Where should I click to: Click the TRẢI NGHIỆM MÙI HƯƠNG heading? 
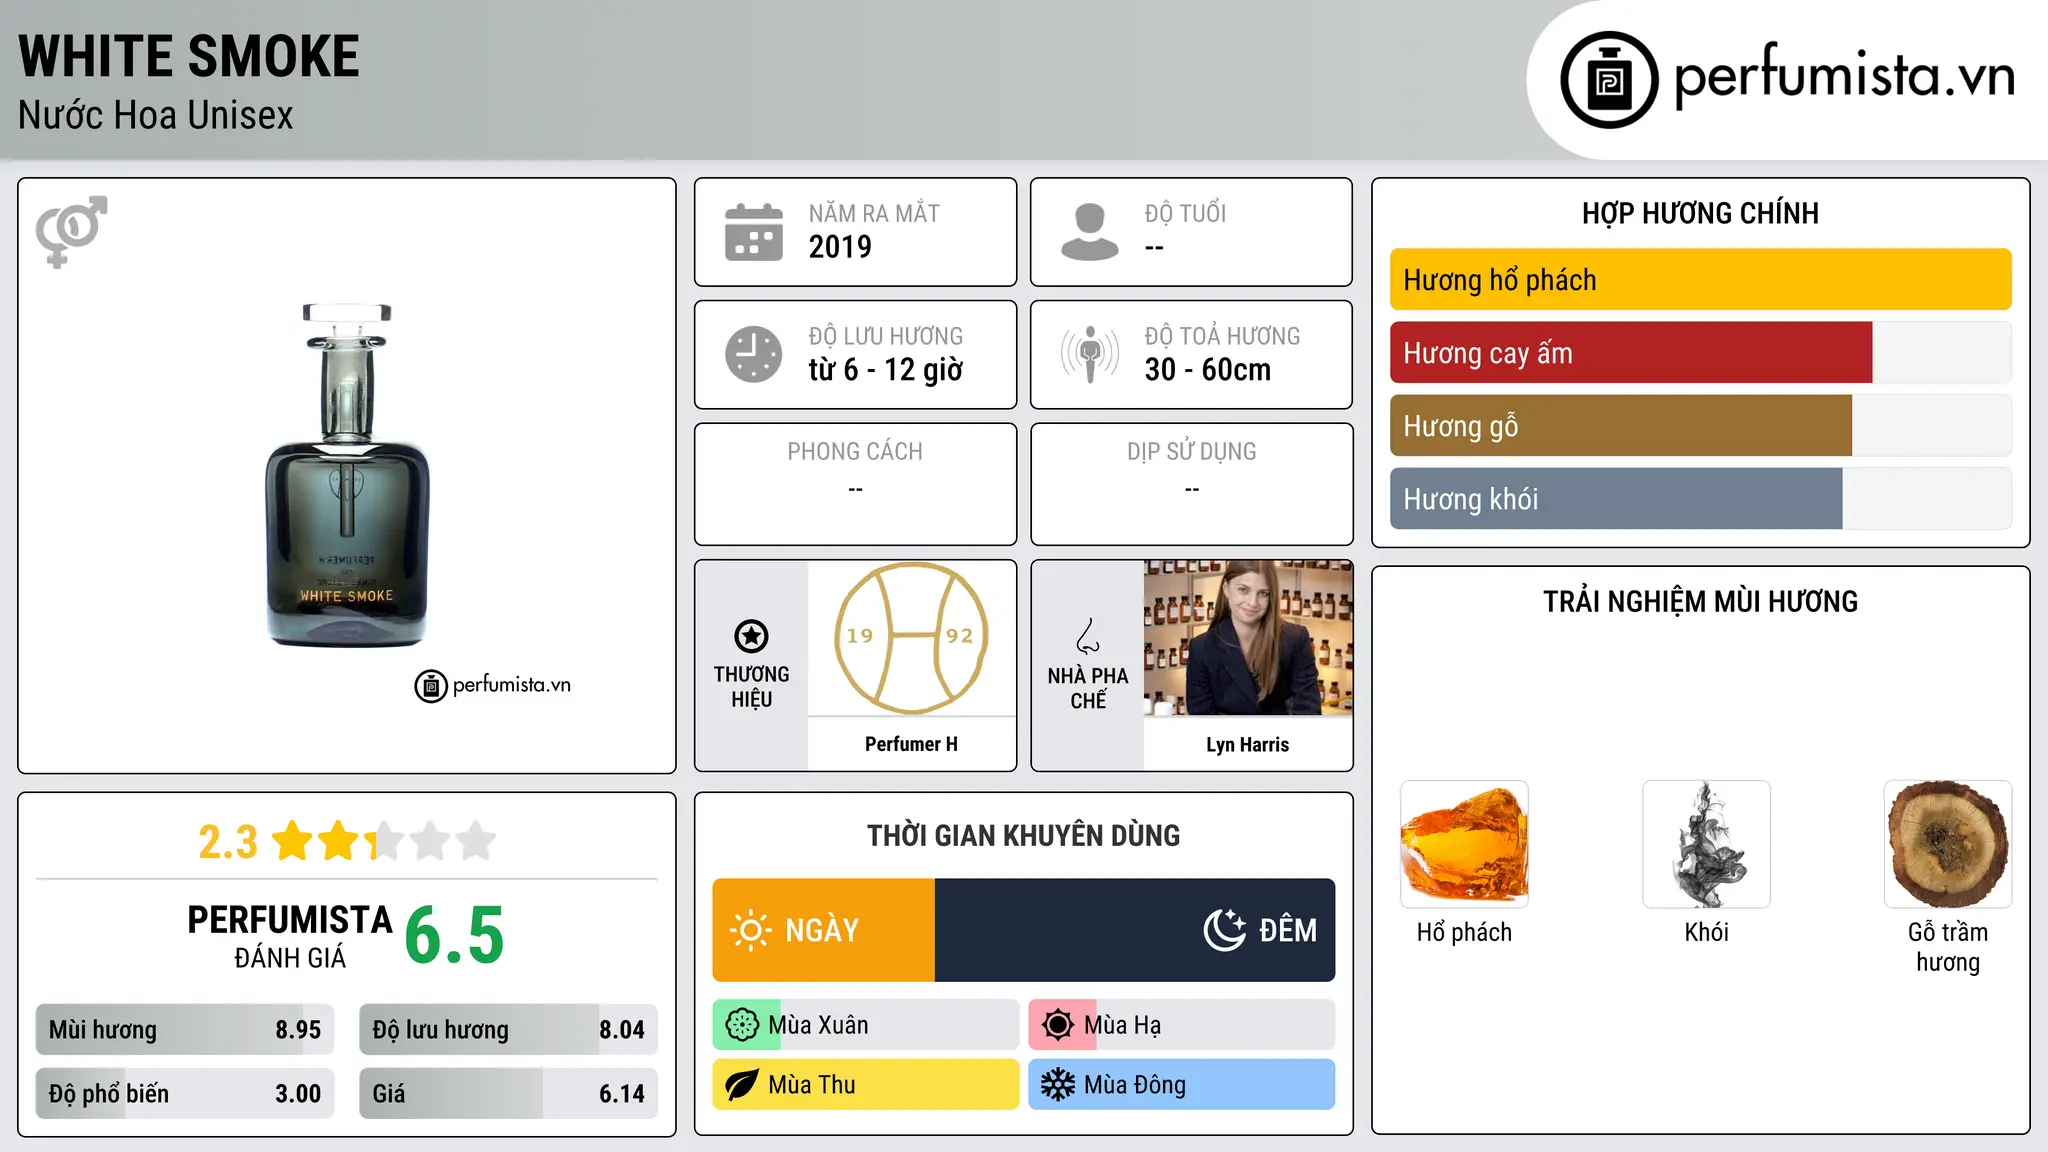(1700, 602)
